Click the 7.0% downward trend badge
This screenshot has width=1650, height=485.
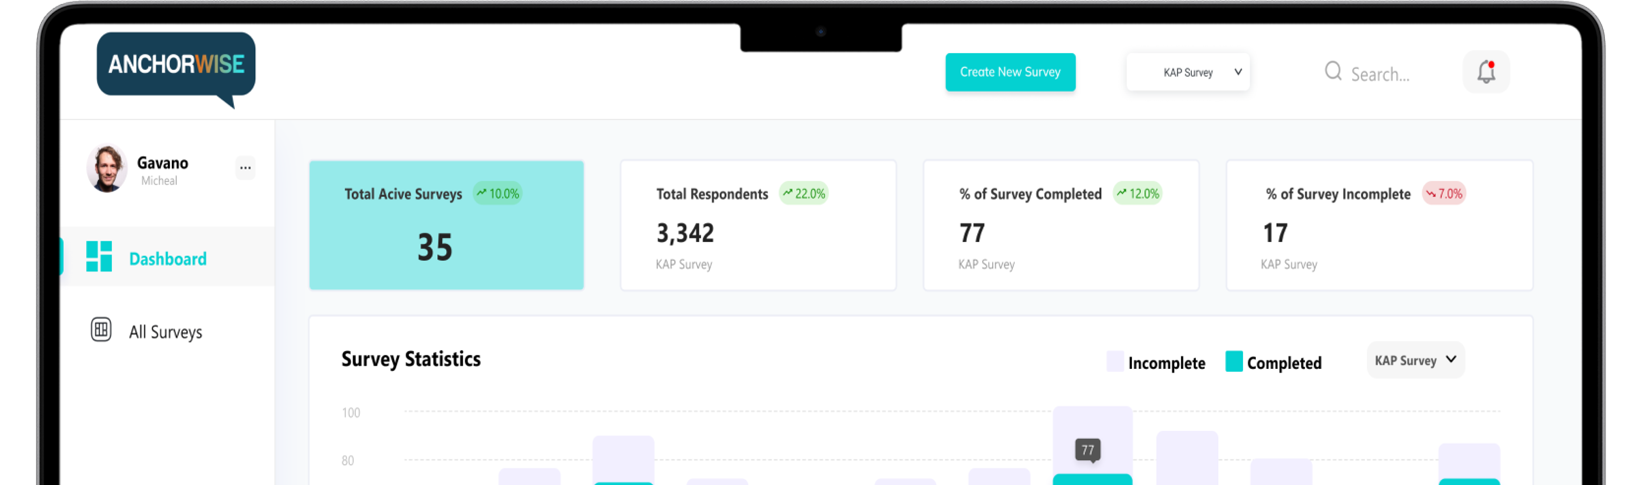click(x=1444, y=194)
